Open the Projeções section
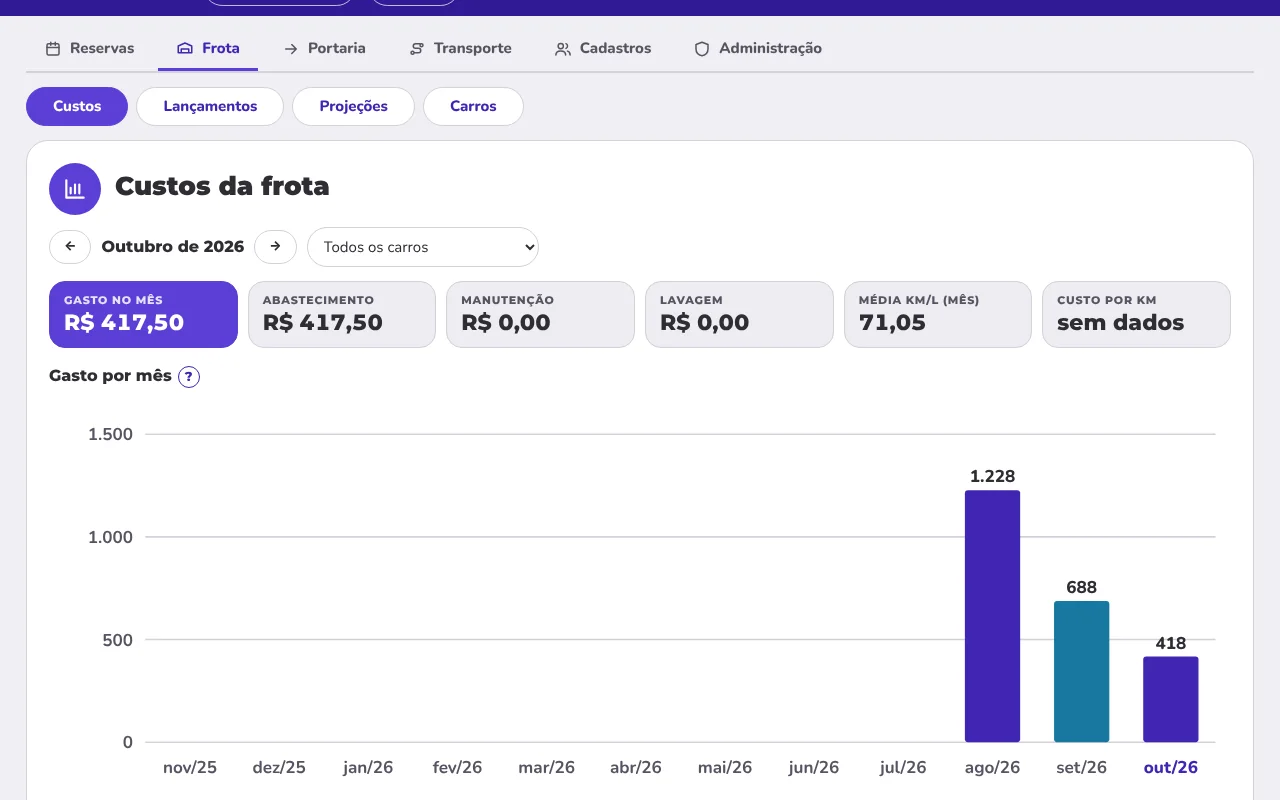The width and height of the screenshot is (1280, 800). [353, 106]
